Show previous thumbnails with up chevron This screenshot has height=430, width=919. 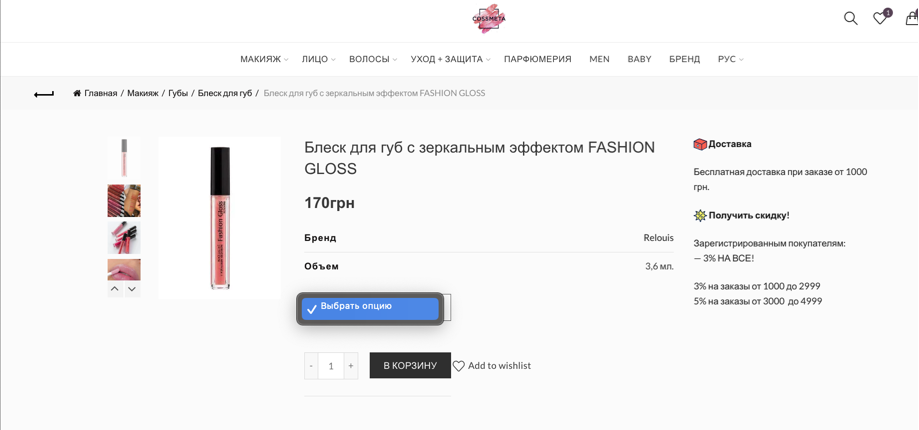[x=115, y=289]
